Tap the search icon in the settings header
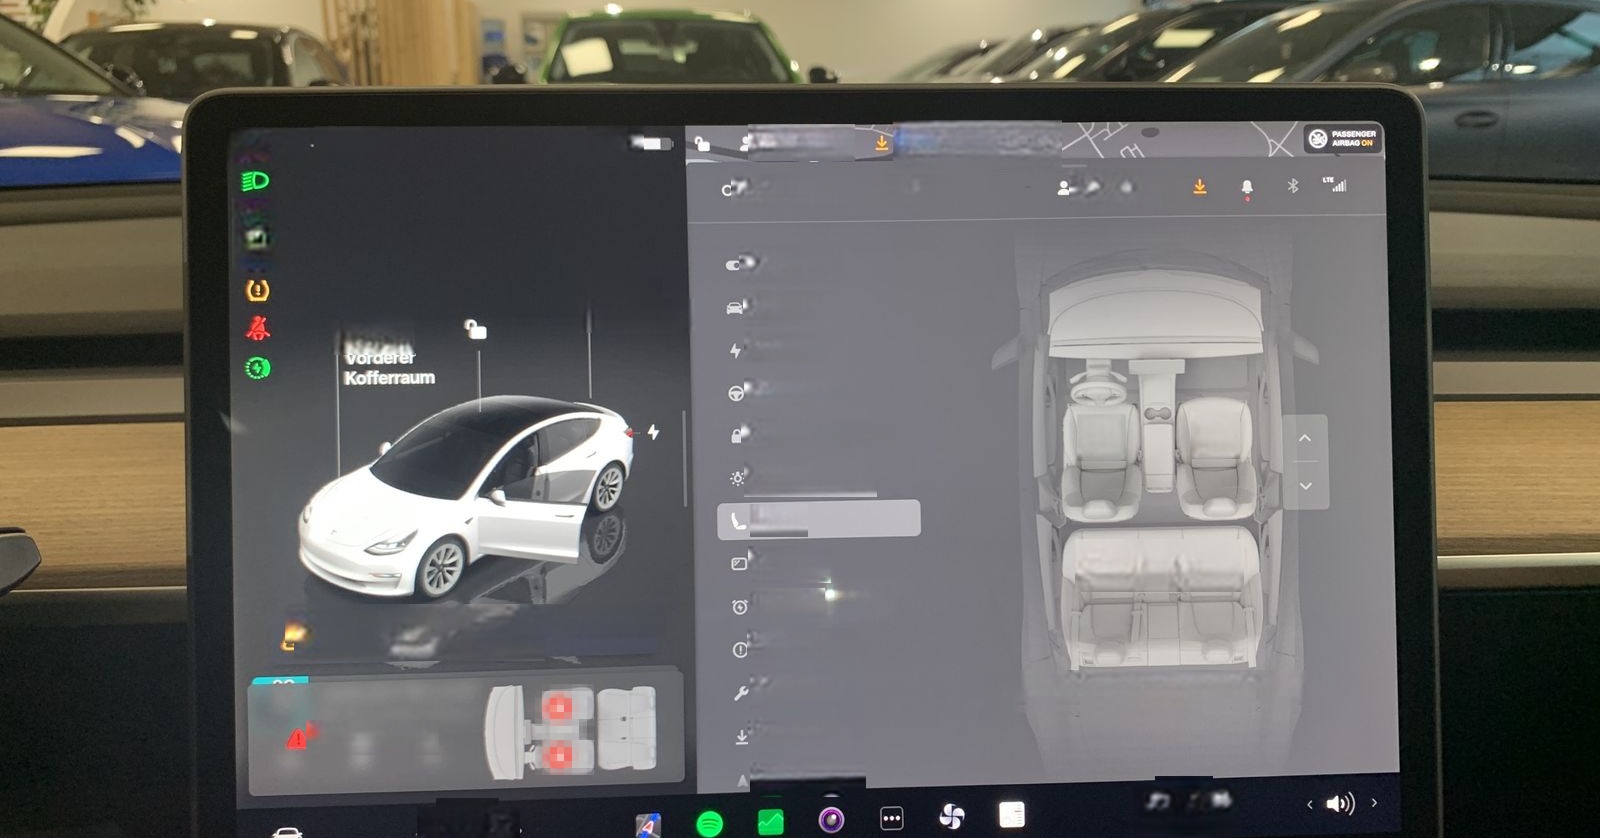Viewport: 1600px width, 838px height. click(730, 188)
